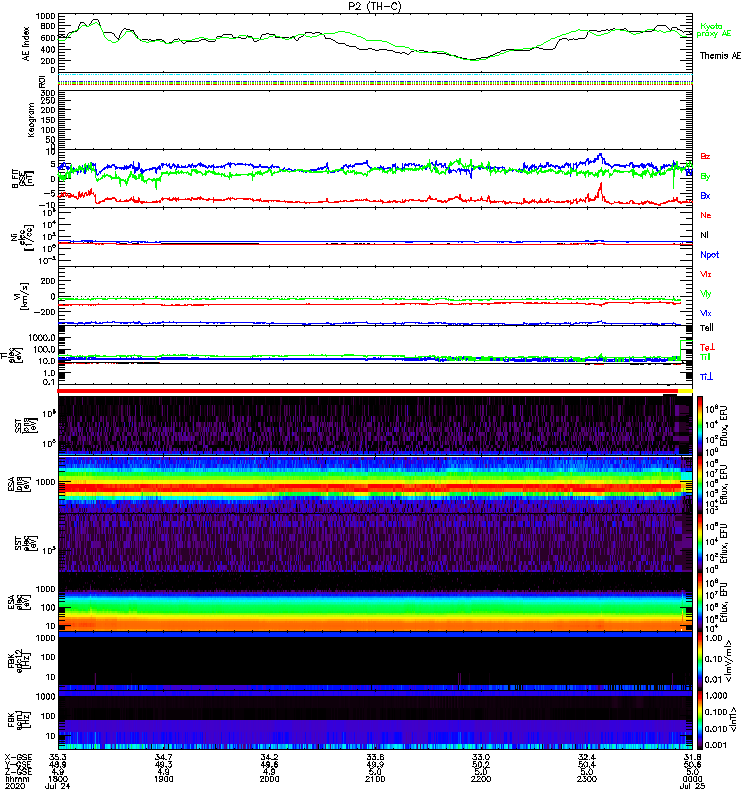Click the 33.0 X-GSE position value
Screen dimensions: 750x800
[481, 757]
